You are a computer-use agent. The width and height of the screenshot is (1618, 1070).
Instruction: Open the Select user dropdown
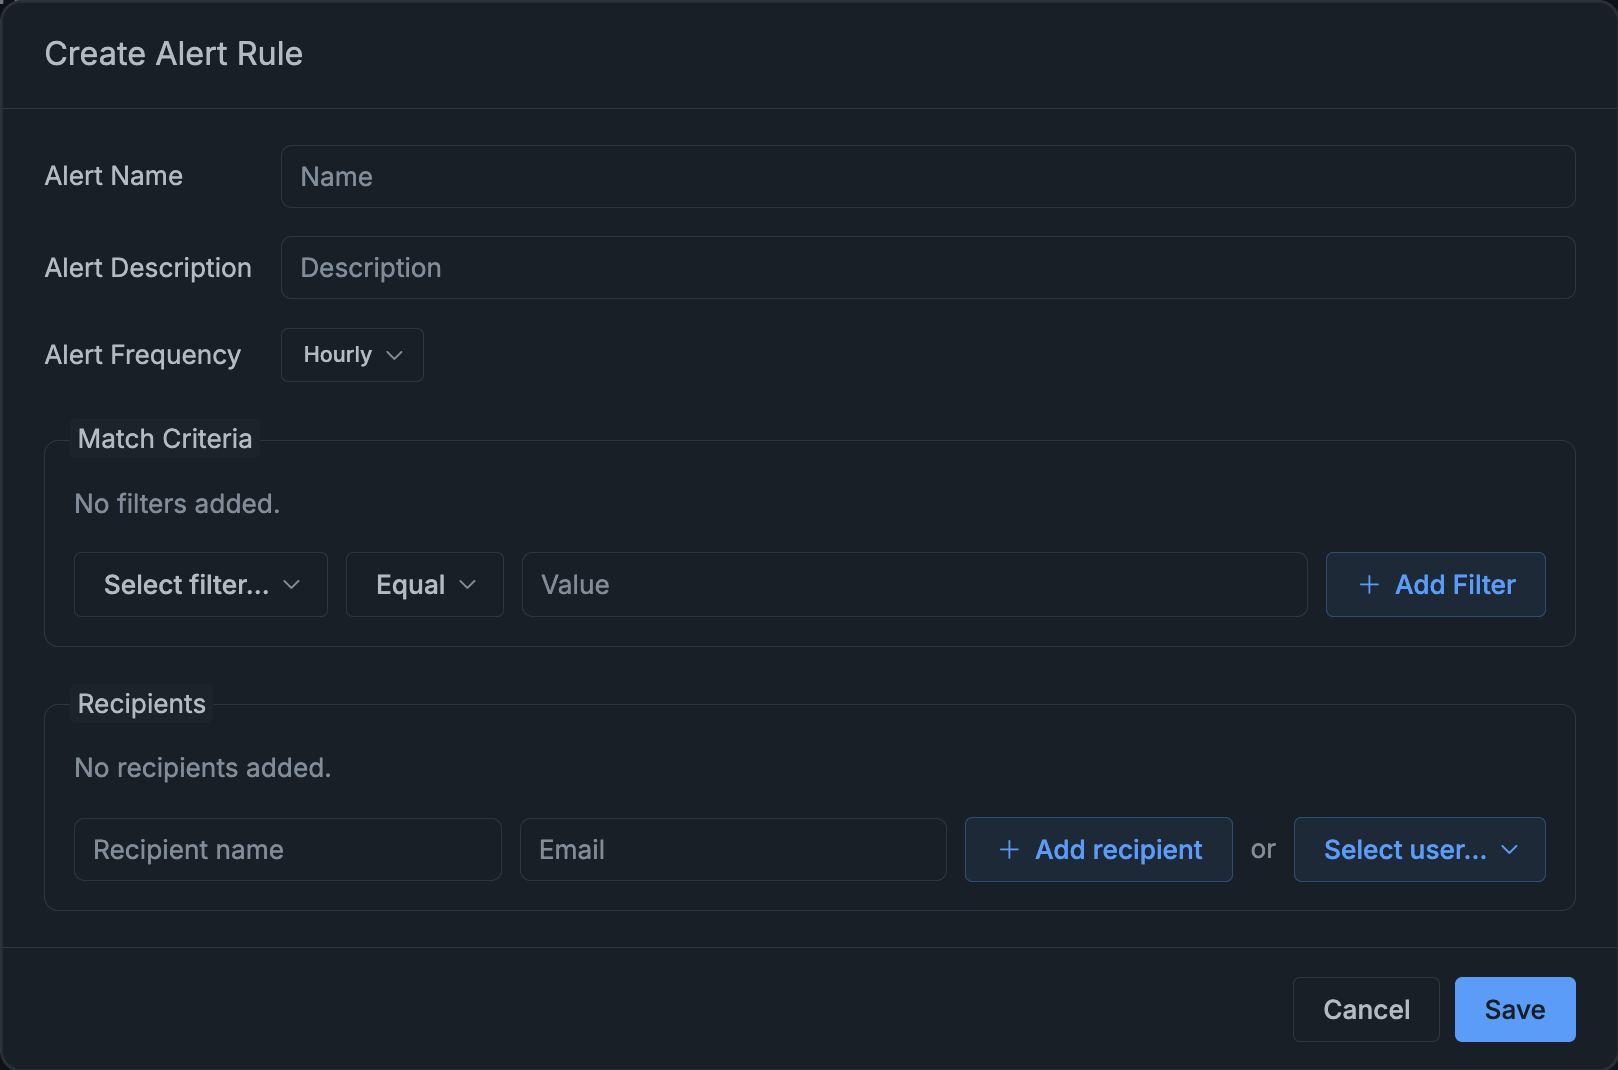click(1420, 850)
